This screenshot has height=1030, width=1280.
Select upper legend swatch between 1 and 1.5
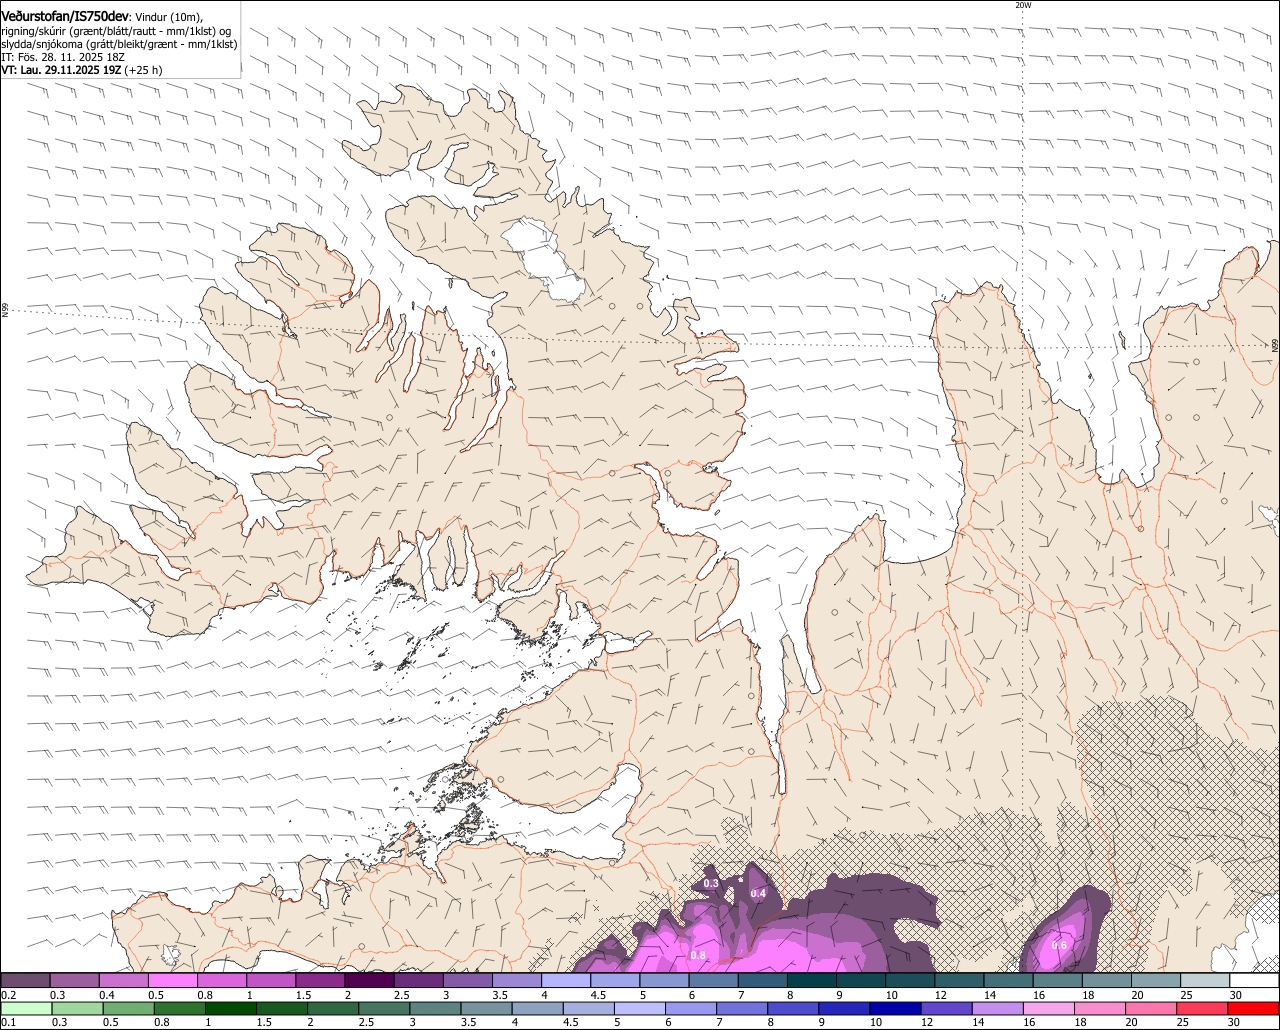[271, 981]
